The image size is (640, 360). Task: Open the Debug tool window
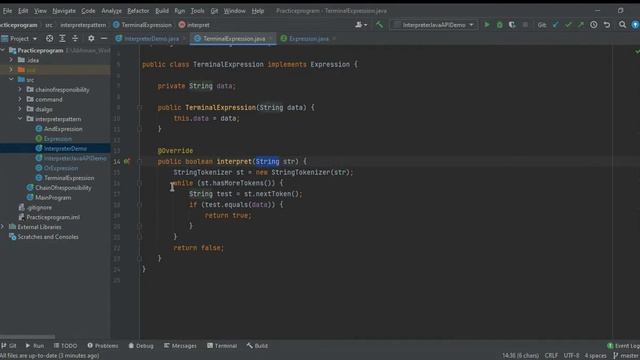click(x=141, y=346)
